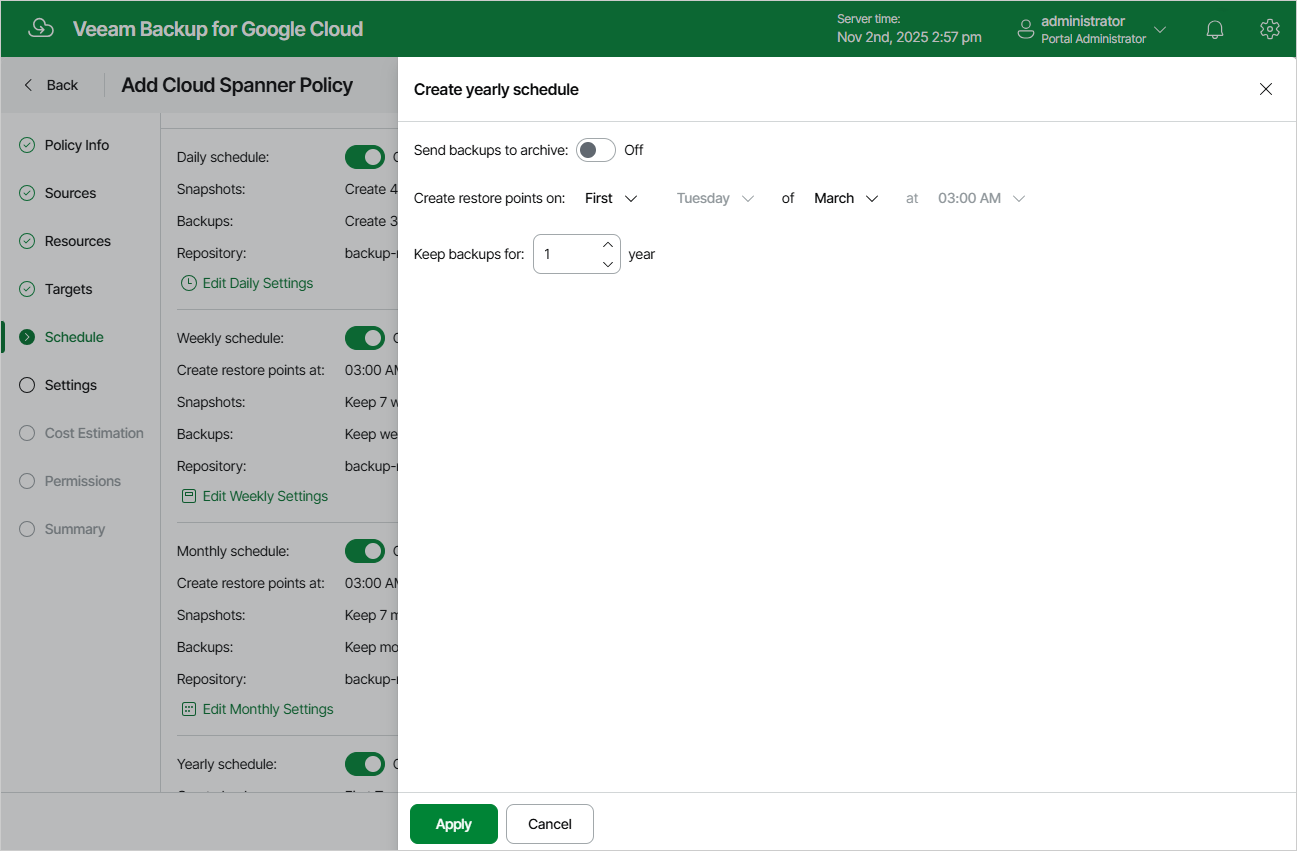Image resolution: width=1297 pixels, height=851 pixels.
Task: Close the Create yearly schedule panel
Action: click(x=1266, y=89)
